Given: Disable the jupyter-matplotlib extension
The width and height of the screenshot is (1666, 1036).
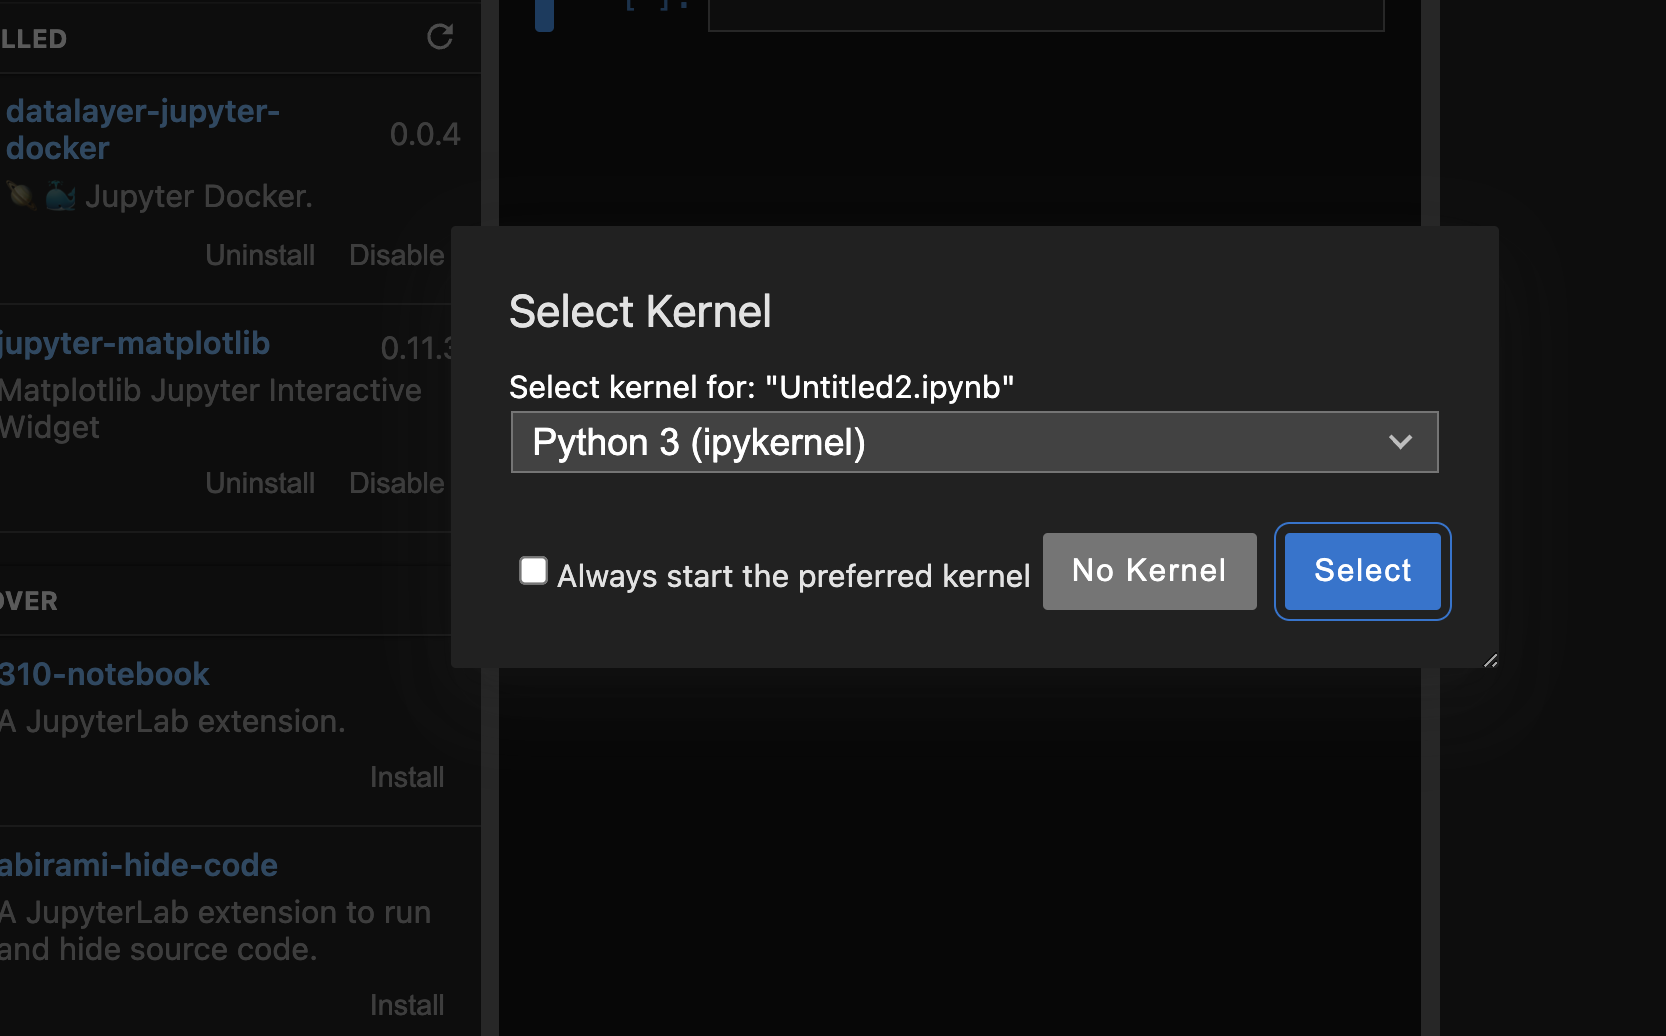Looking at the screenshot, I should point(397,483).
